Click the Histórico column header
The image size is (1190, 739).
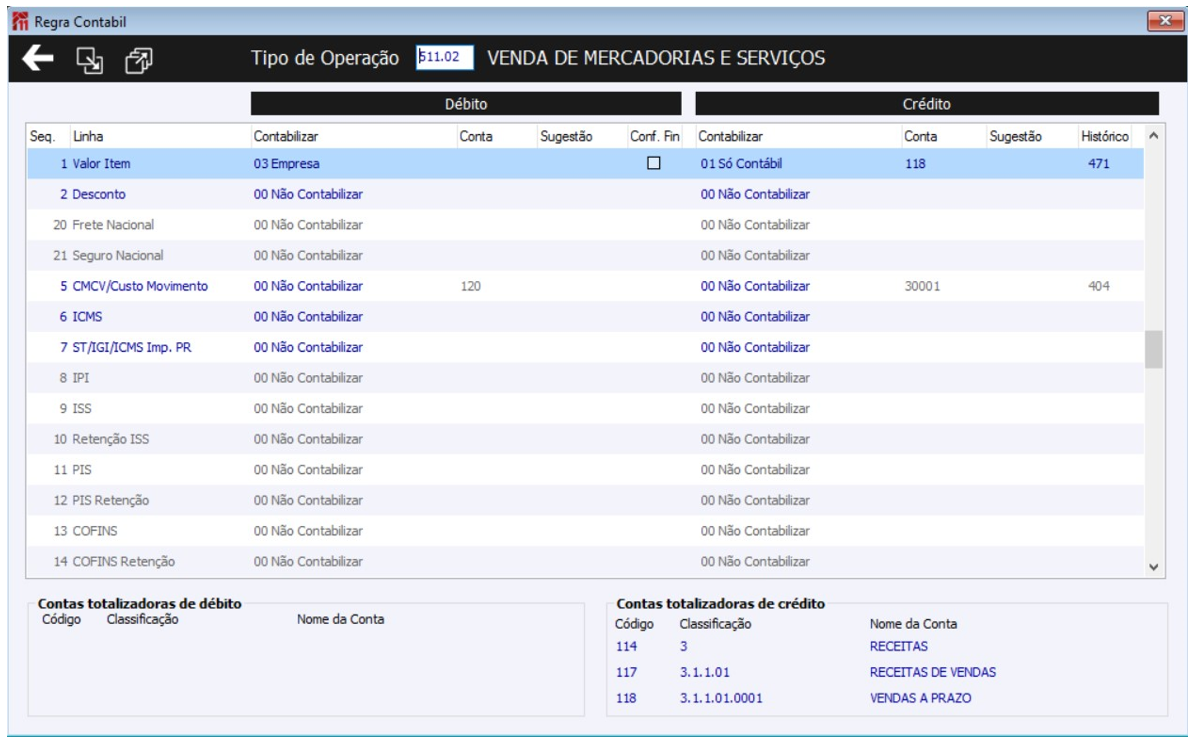1105,137
